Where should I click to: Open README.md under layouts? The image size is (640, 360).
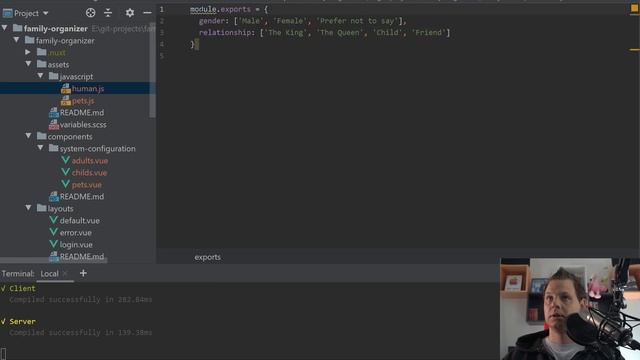(x=82, y=256)
